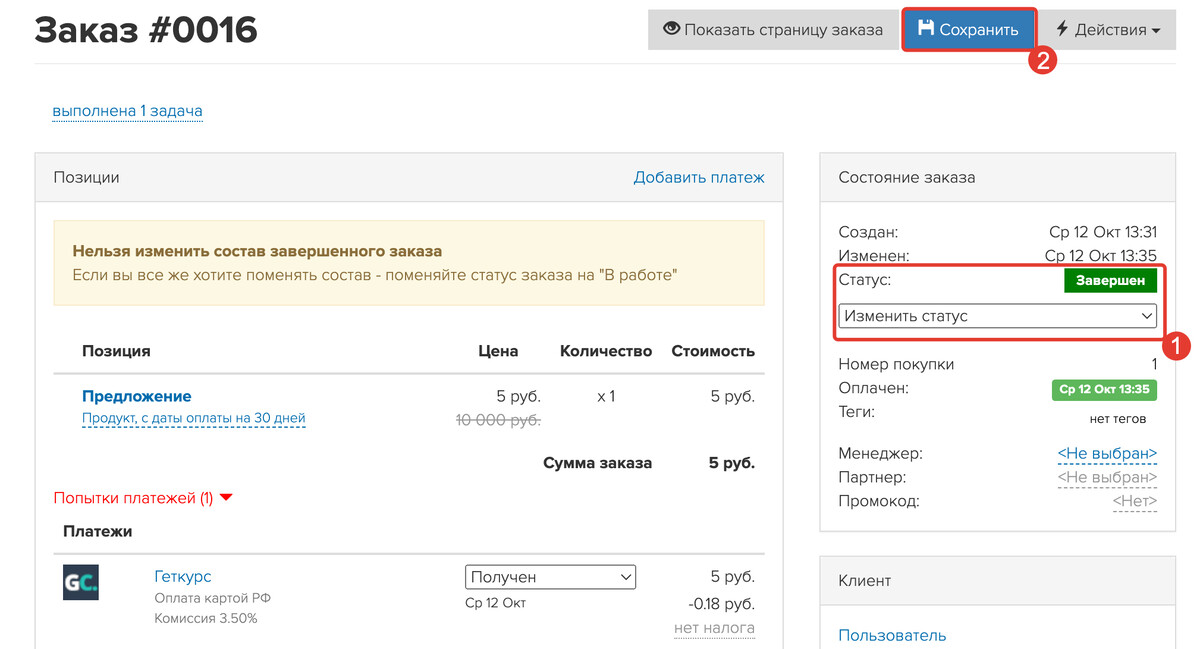Open the 'Пользователь' client link
Viewport: 1200px width, 649px height.
[892, 635]
